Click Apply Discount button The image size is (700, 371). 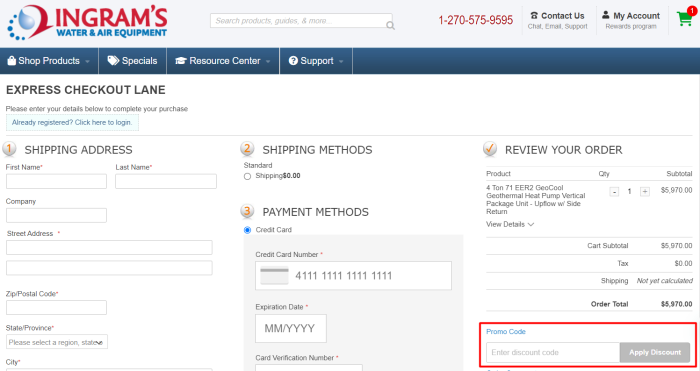[655, 352]
